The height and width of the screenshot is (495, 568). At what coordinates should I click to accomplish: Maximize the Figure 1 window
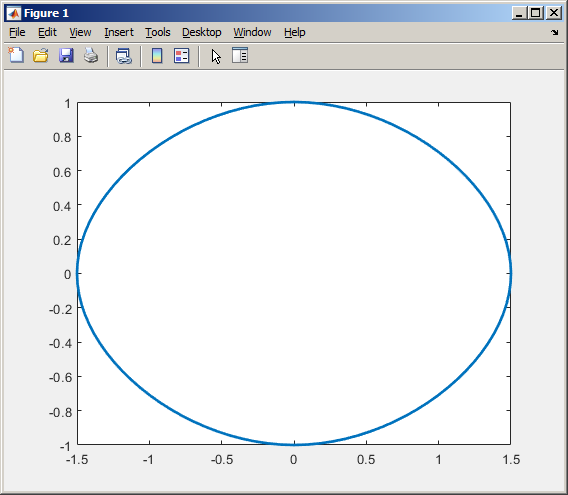pos(535,13)
